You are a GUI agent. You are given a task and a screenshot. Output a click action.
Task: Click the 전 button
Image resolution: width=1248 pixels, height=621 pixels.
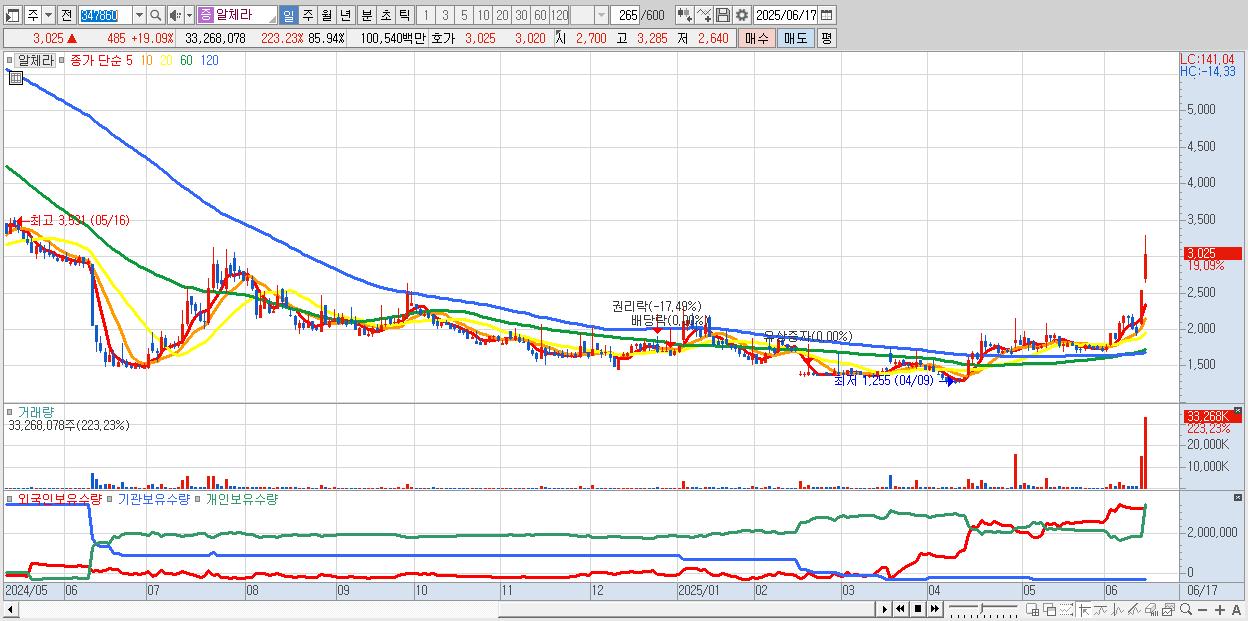point(67,15)
